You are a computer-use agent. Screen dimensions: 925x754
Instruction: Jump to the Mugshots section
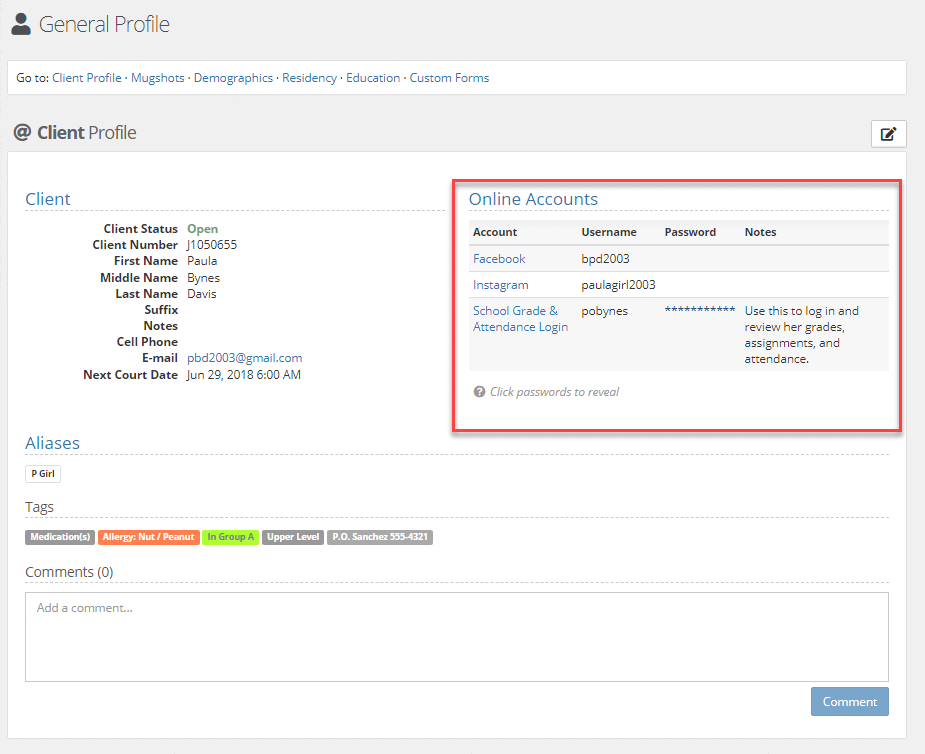coord(158,78)
